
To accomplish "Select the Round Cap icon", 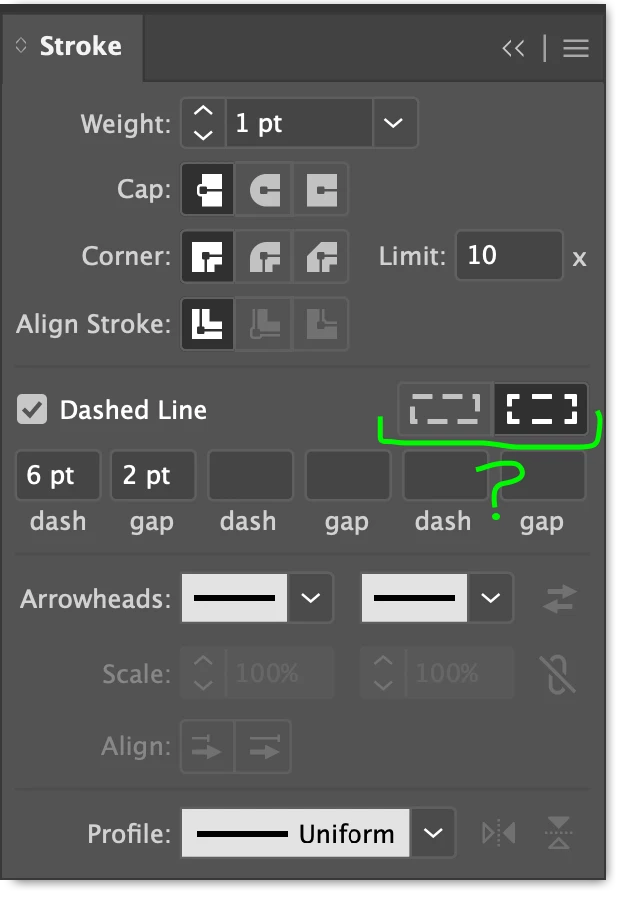I will 264,189.
